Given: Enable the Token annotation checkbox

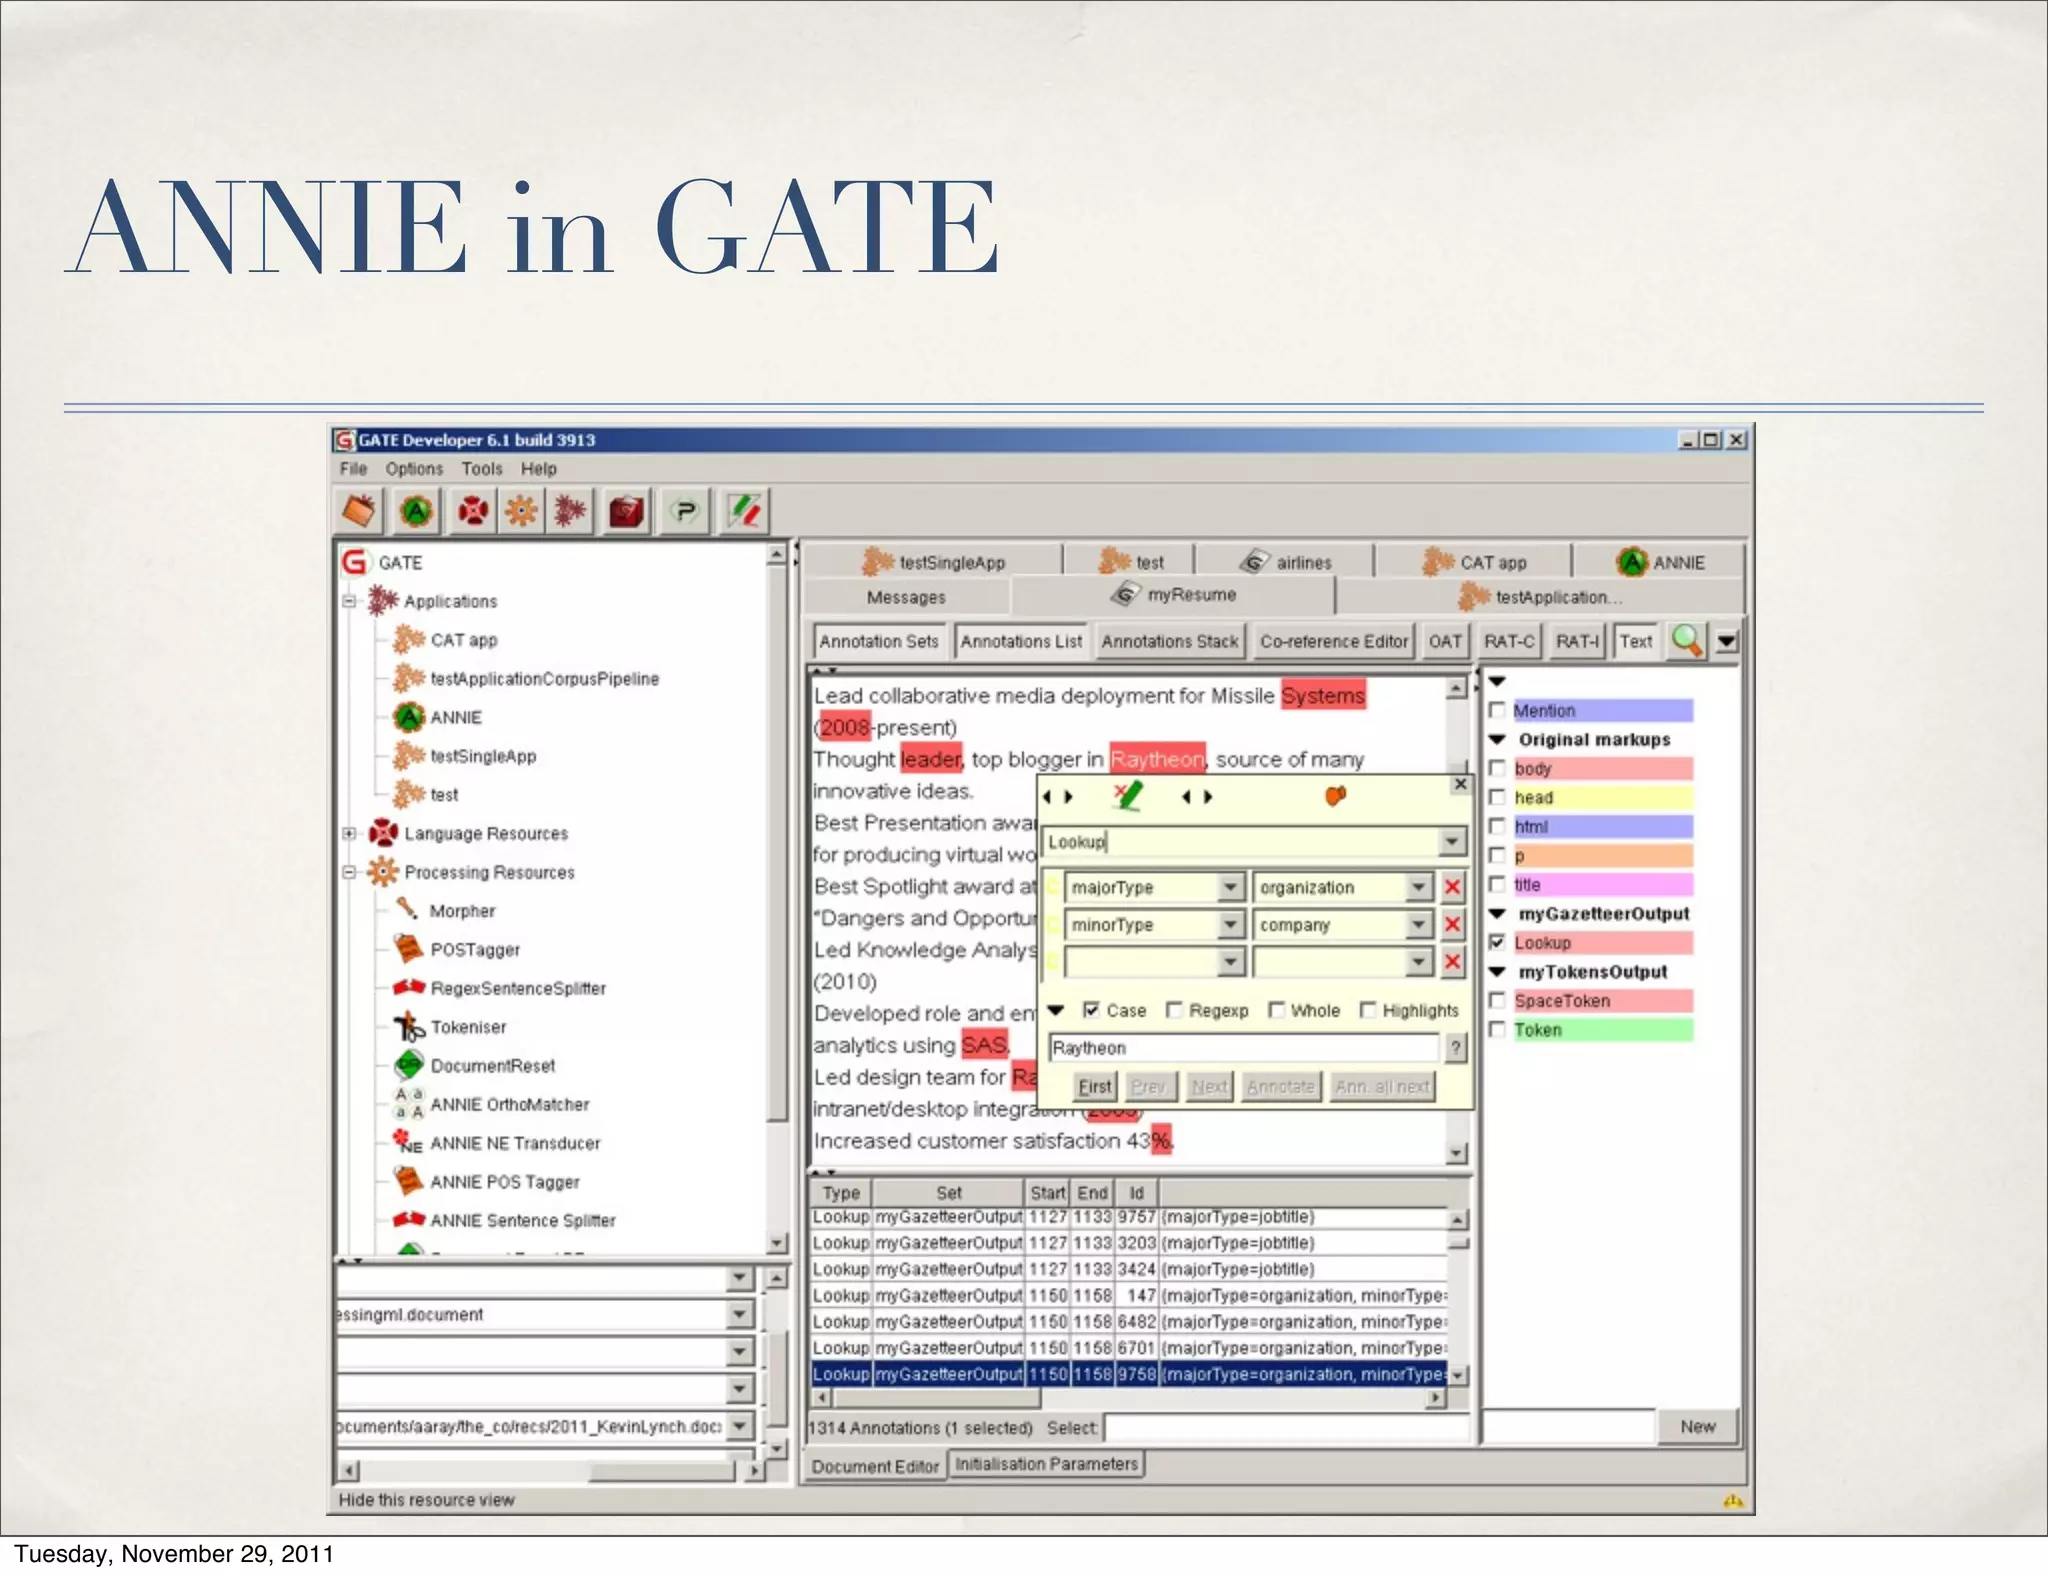Looking at the screenshot, I should point(1497,1029).
